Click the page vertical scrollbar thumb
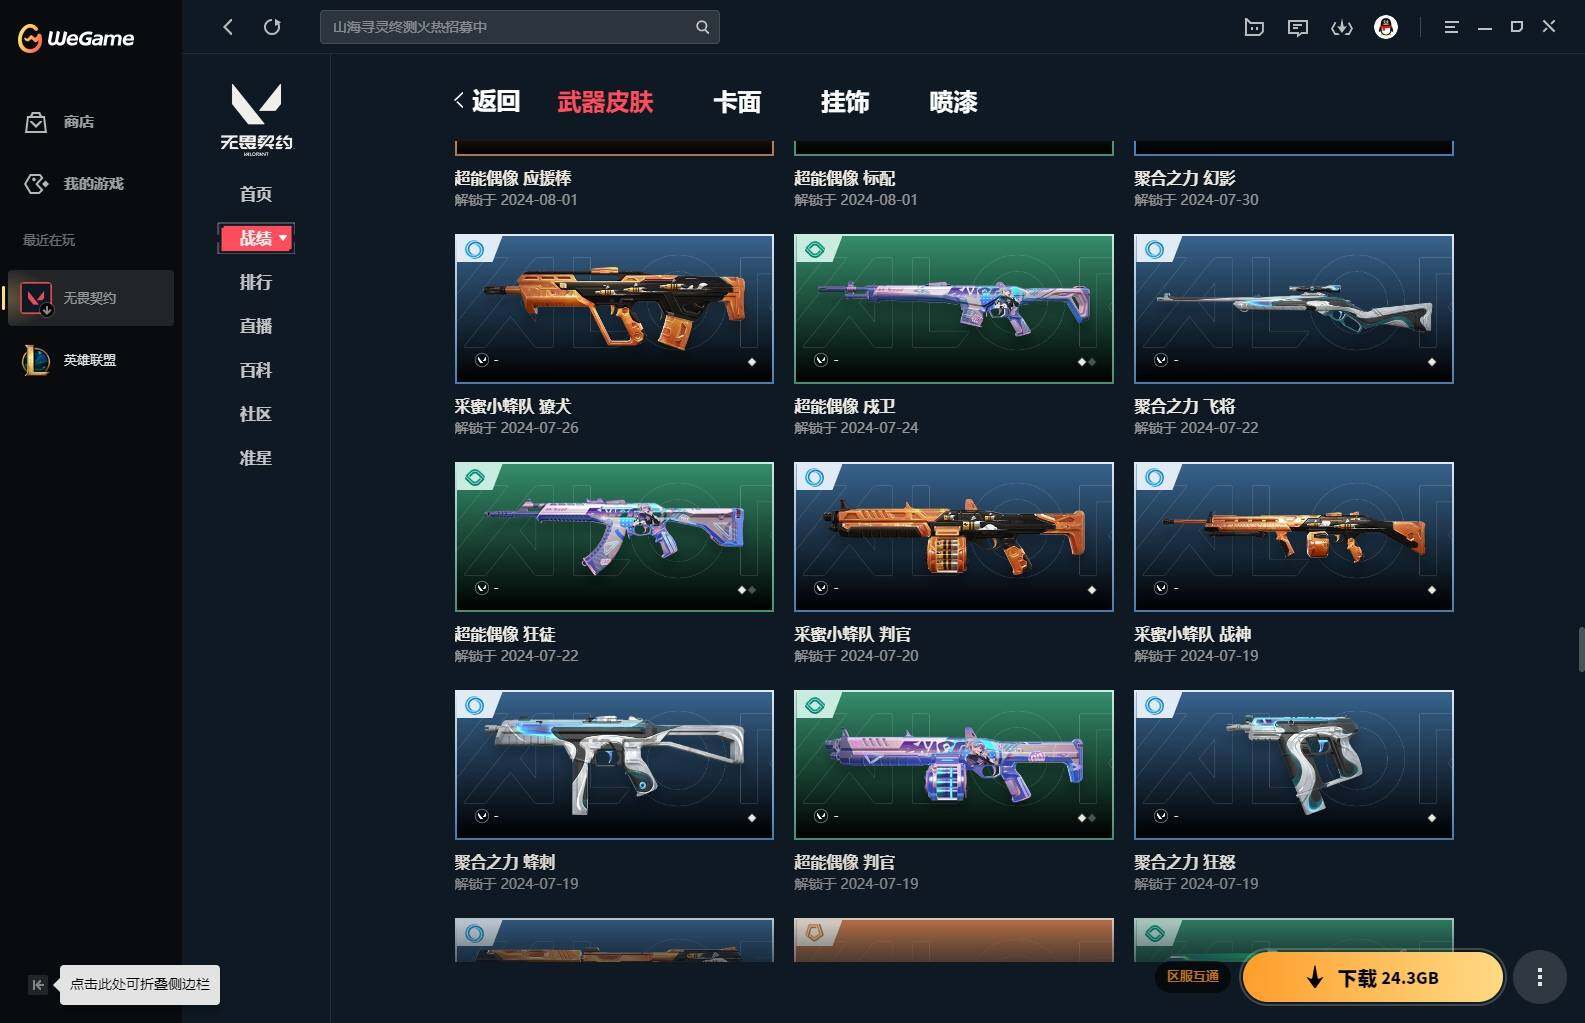1585x1023 pixels. (x=1581, y=650)
